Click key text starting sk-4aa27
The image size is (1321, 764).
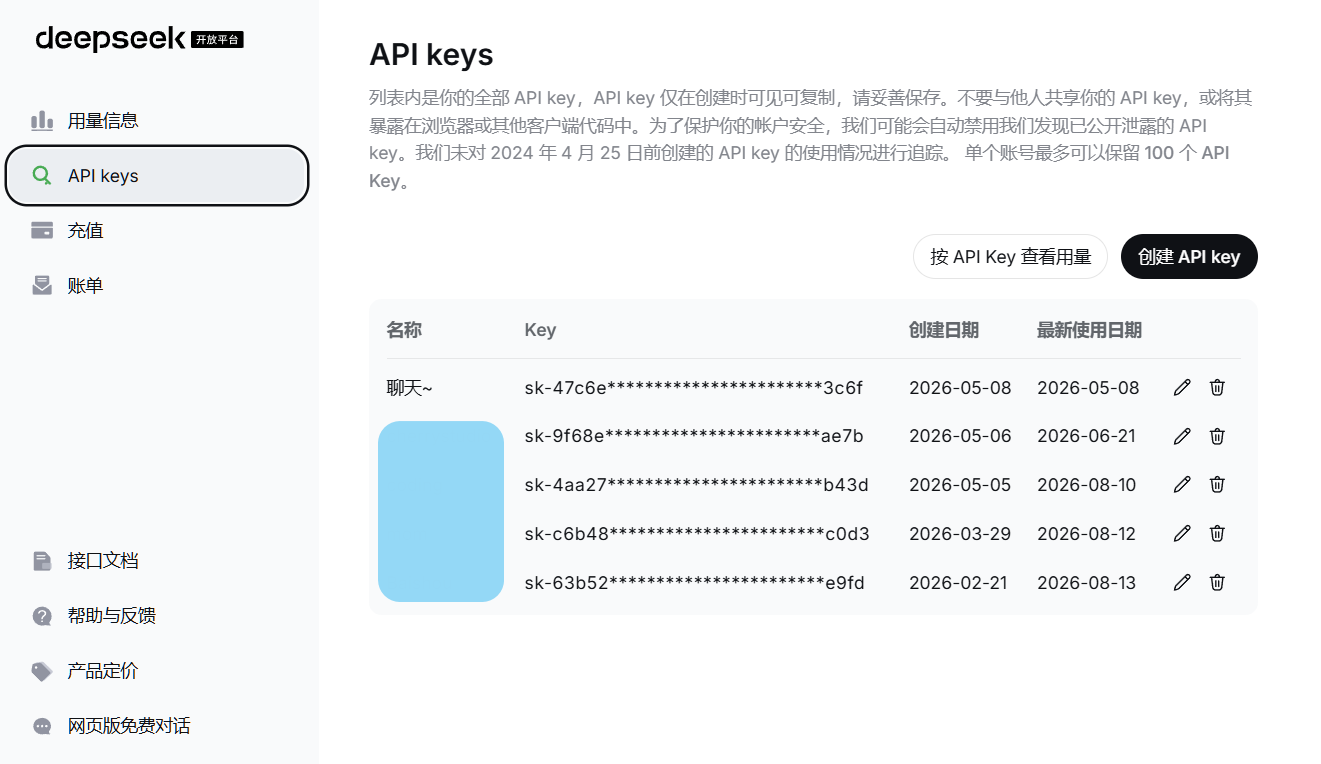point(697,485)
